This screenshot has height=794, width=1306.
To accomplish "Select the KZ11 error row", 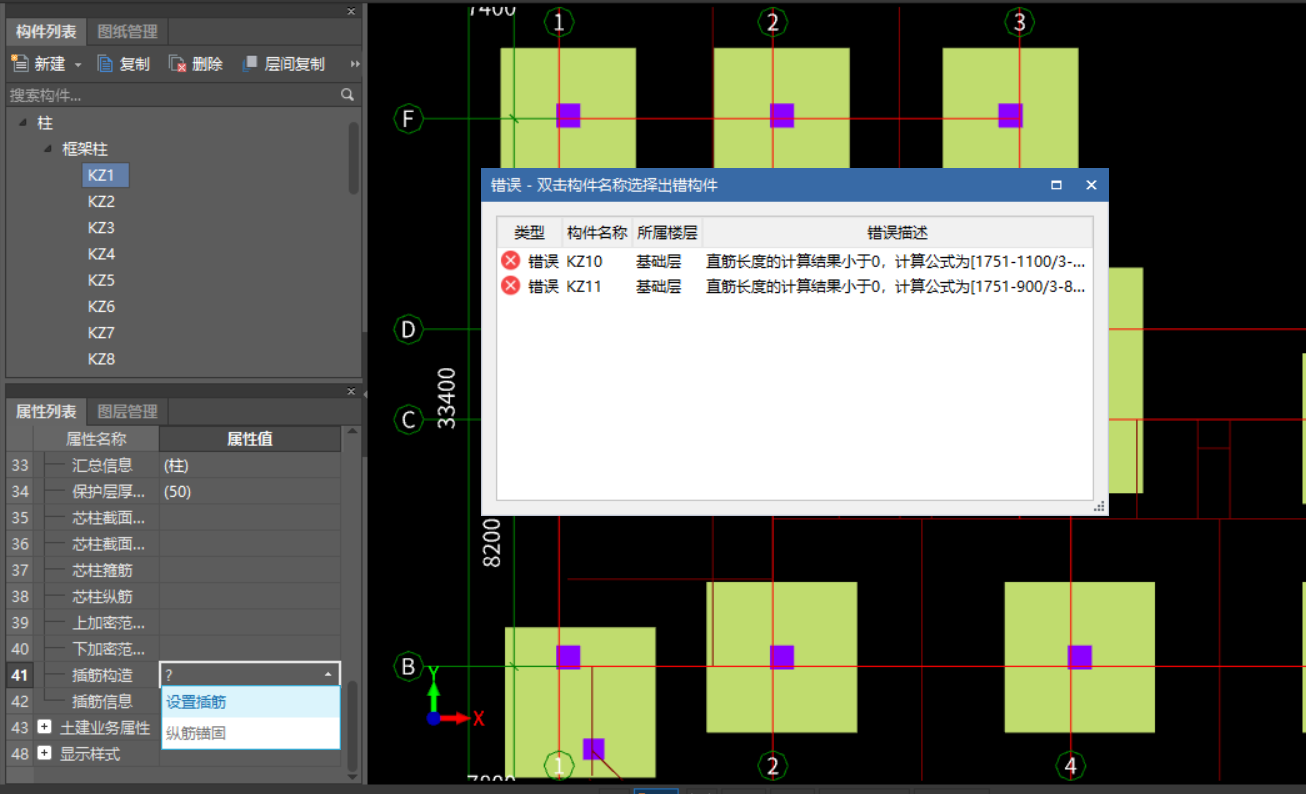I will 795,286.
